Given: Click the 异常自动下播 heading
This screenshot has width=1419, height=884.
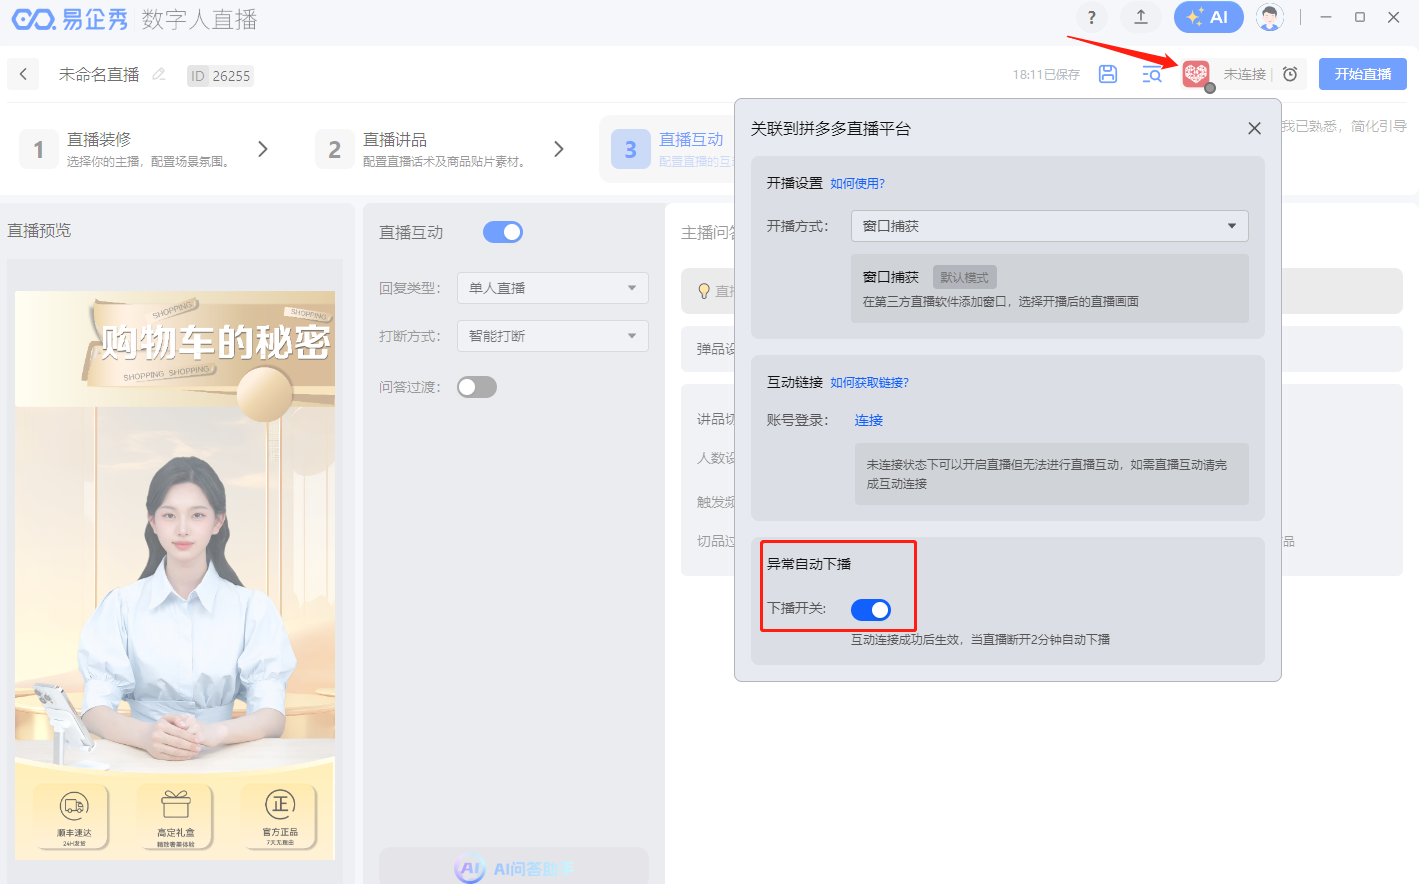Looking at the screenshot, I should point(809,564).
